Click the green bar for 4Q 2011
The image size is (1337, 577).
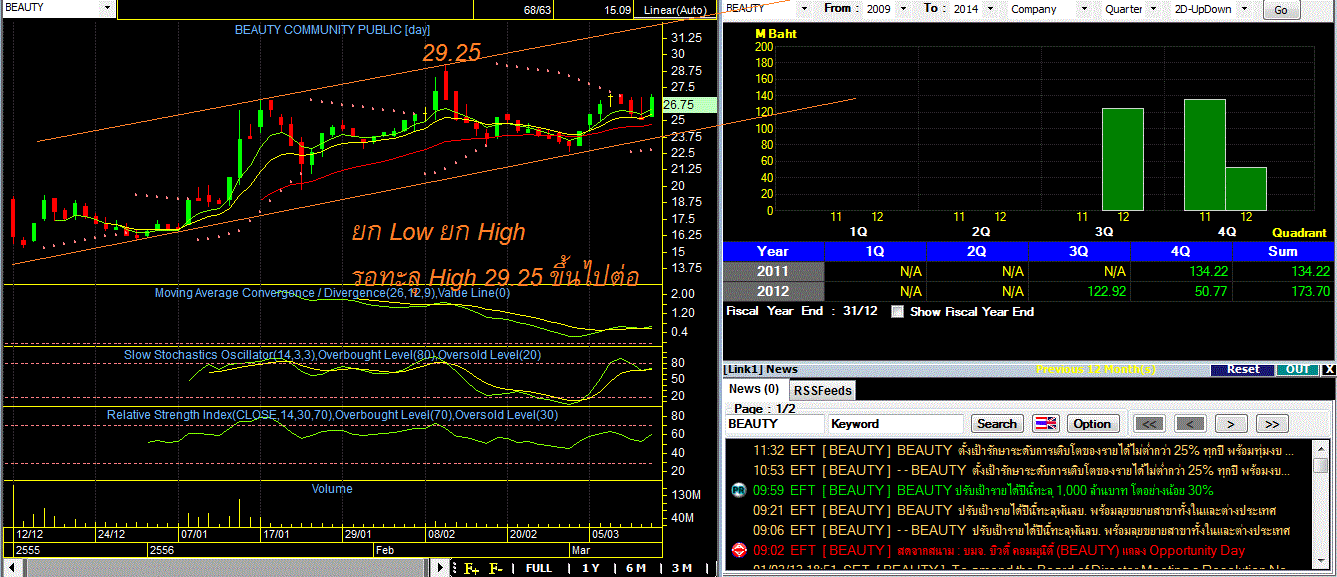[x=1204, y=155]
